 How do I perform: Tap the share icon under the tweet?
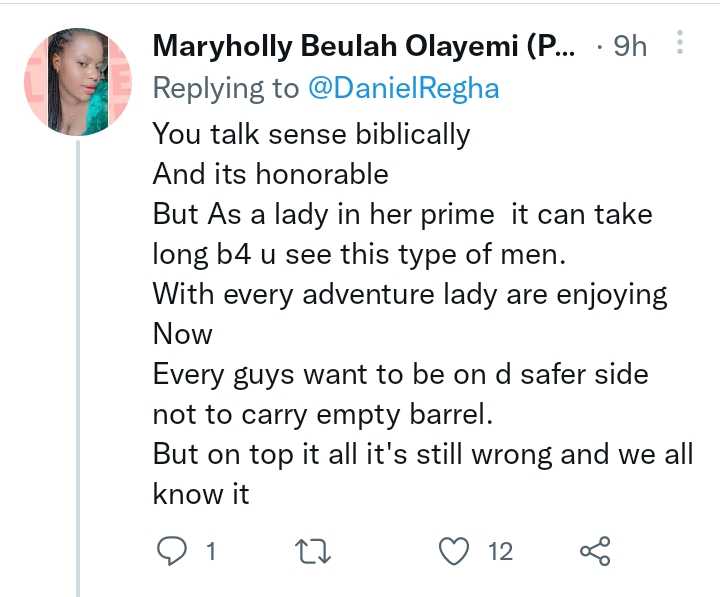pos(595,550)
